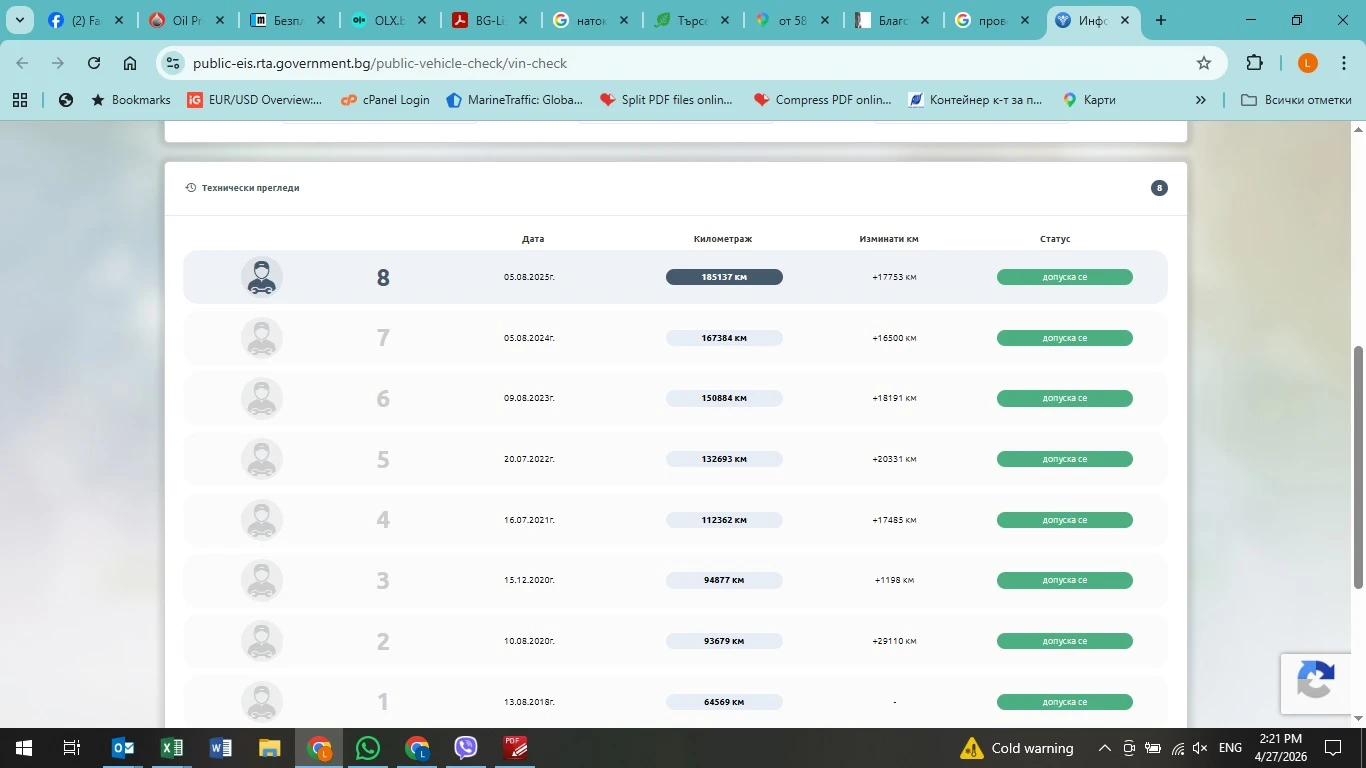Open the MarineTraffic bookmark

(x=514, y=100)
